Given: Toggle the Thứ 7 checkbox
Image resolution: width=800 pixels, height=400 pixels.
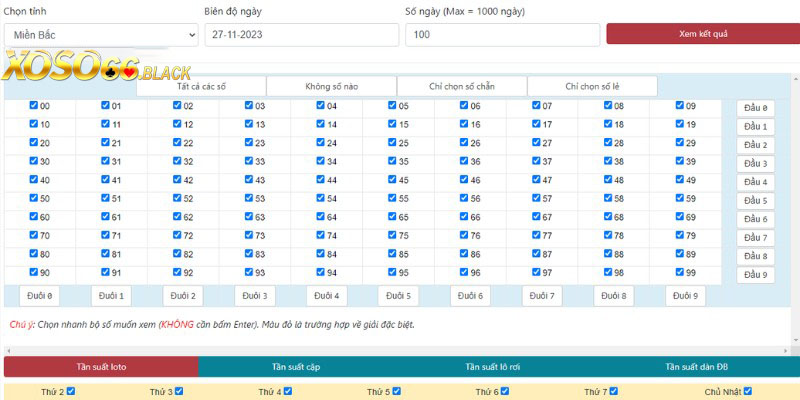Looking at the screenshot, I should coord(613,391).
